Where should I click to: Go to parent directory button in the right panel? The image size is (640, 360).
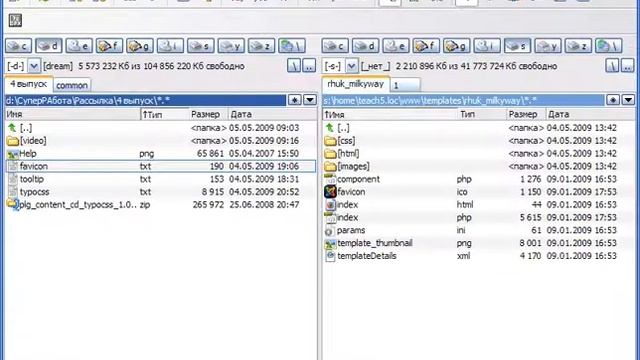click(x=627, y=66)
